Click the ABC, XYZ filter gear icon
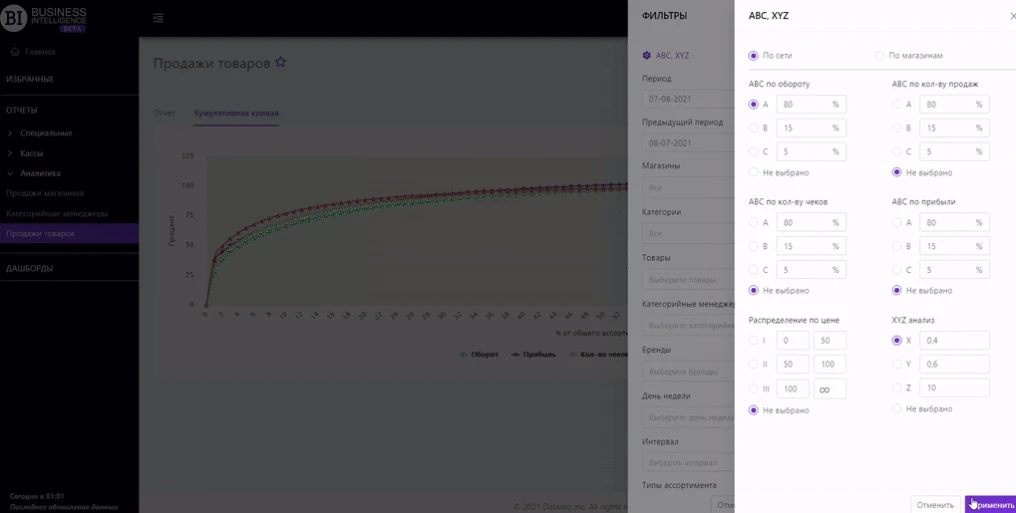The image size is (1016, 513). [647, 56]
